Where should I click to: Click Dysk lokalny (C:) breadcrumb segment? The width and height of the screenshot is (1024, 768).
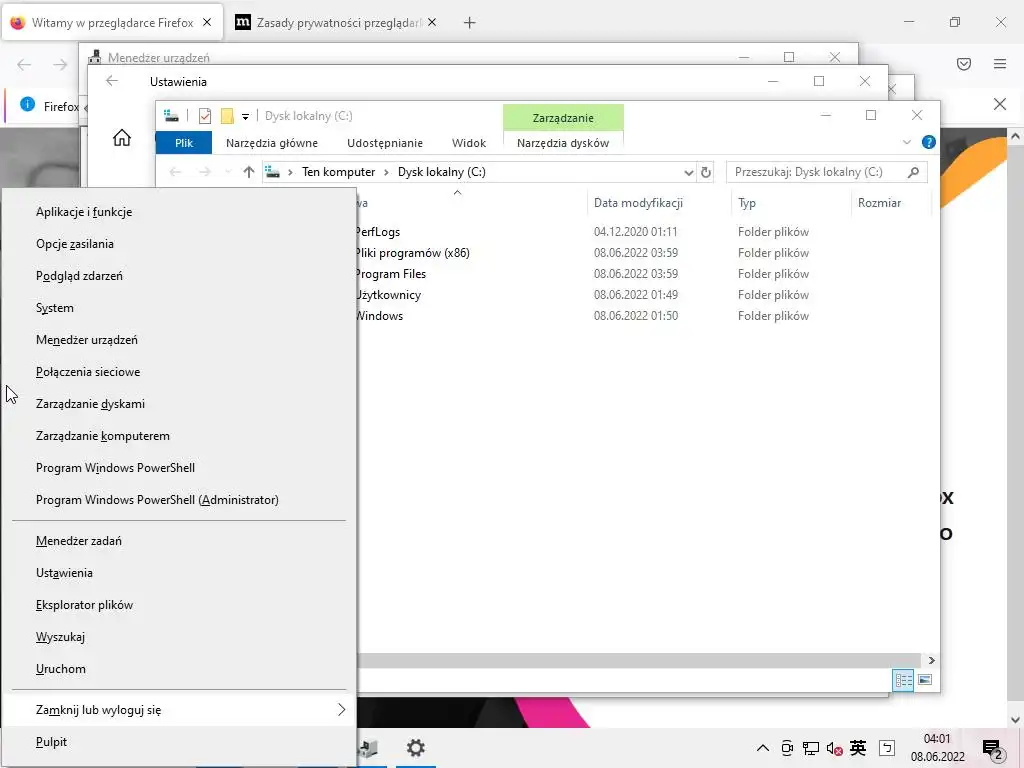[441, 172]
